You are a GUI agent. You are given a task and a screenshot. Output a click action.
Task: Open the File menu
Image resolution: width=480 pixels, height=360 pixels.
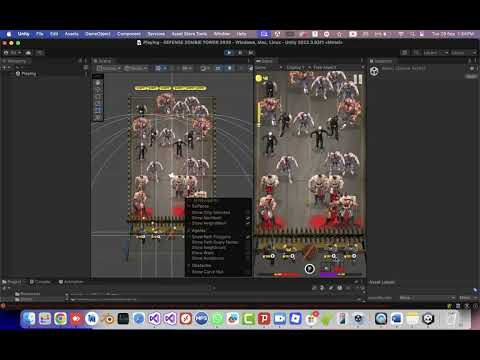coord(40,34)
